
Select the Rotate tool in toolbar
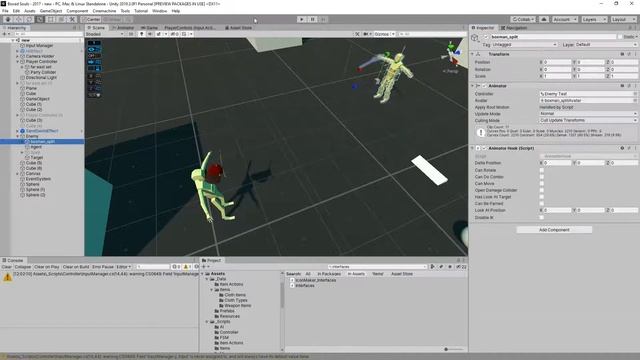pyautogui.click(x=29, y=19)
